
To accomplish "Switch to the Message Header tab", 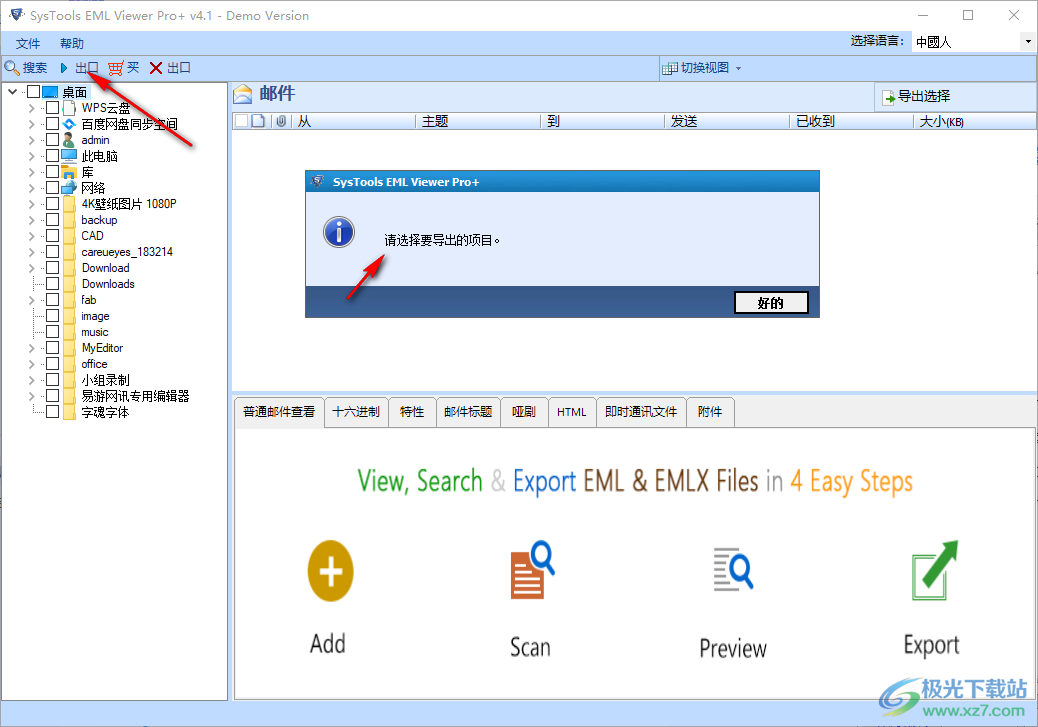I will point(468,412).
